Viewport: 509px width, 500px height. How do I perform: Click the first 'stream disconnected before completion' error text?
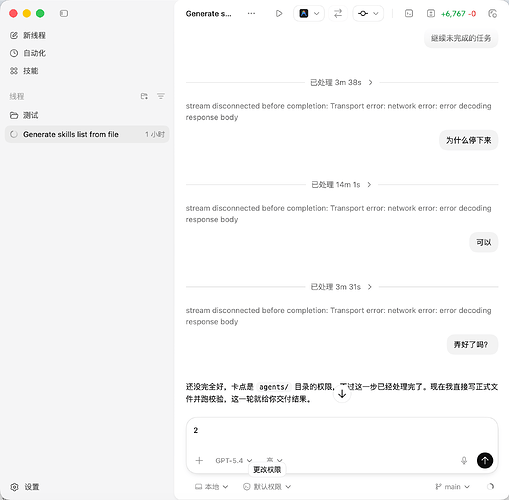338,112
